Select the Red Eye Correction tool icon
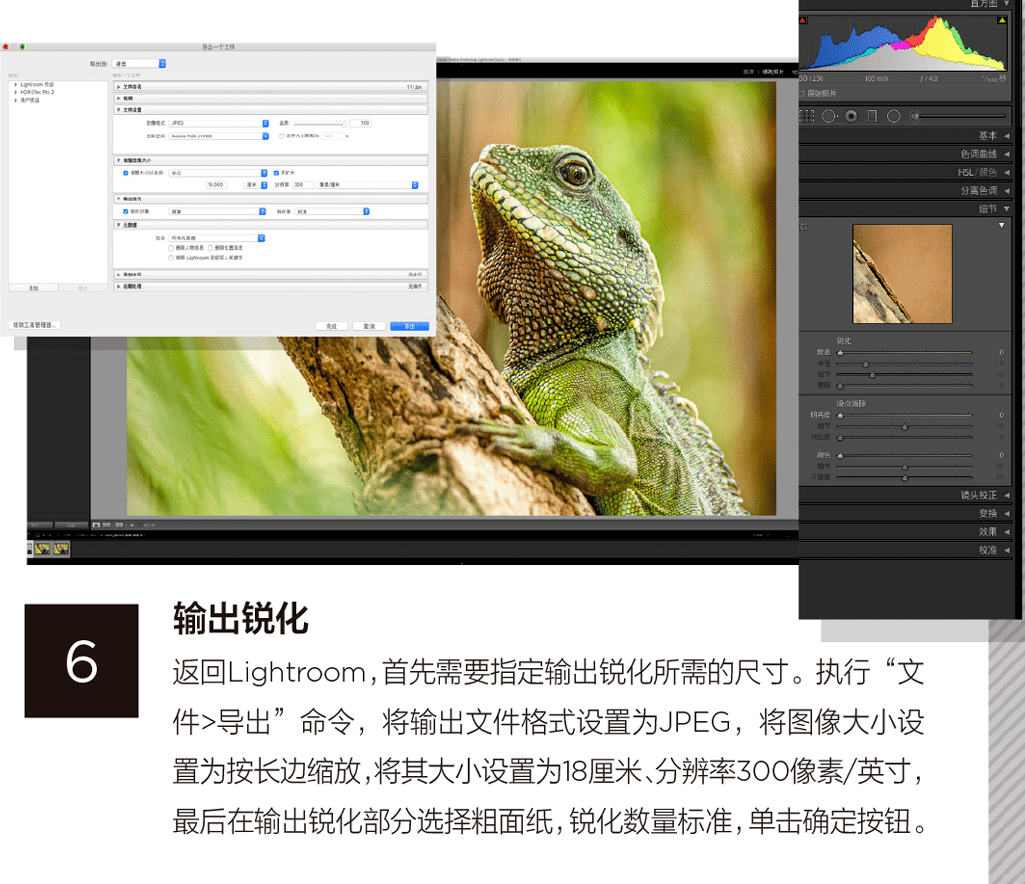 click(851, 116)
